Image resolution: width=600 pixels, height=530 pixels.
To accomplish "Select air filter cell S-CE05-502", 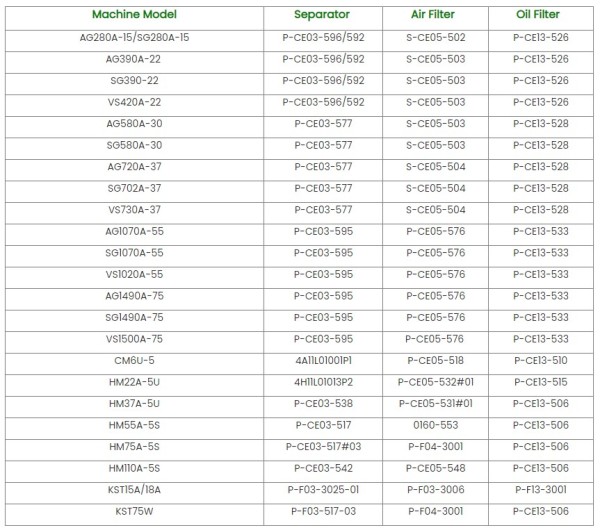I will coord(435,37).
